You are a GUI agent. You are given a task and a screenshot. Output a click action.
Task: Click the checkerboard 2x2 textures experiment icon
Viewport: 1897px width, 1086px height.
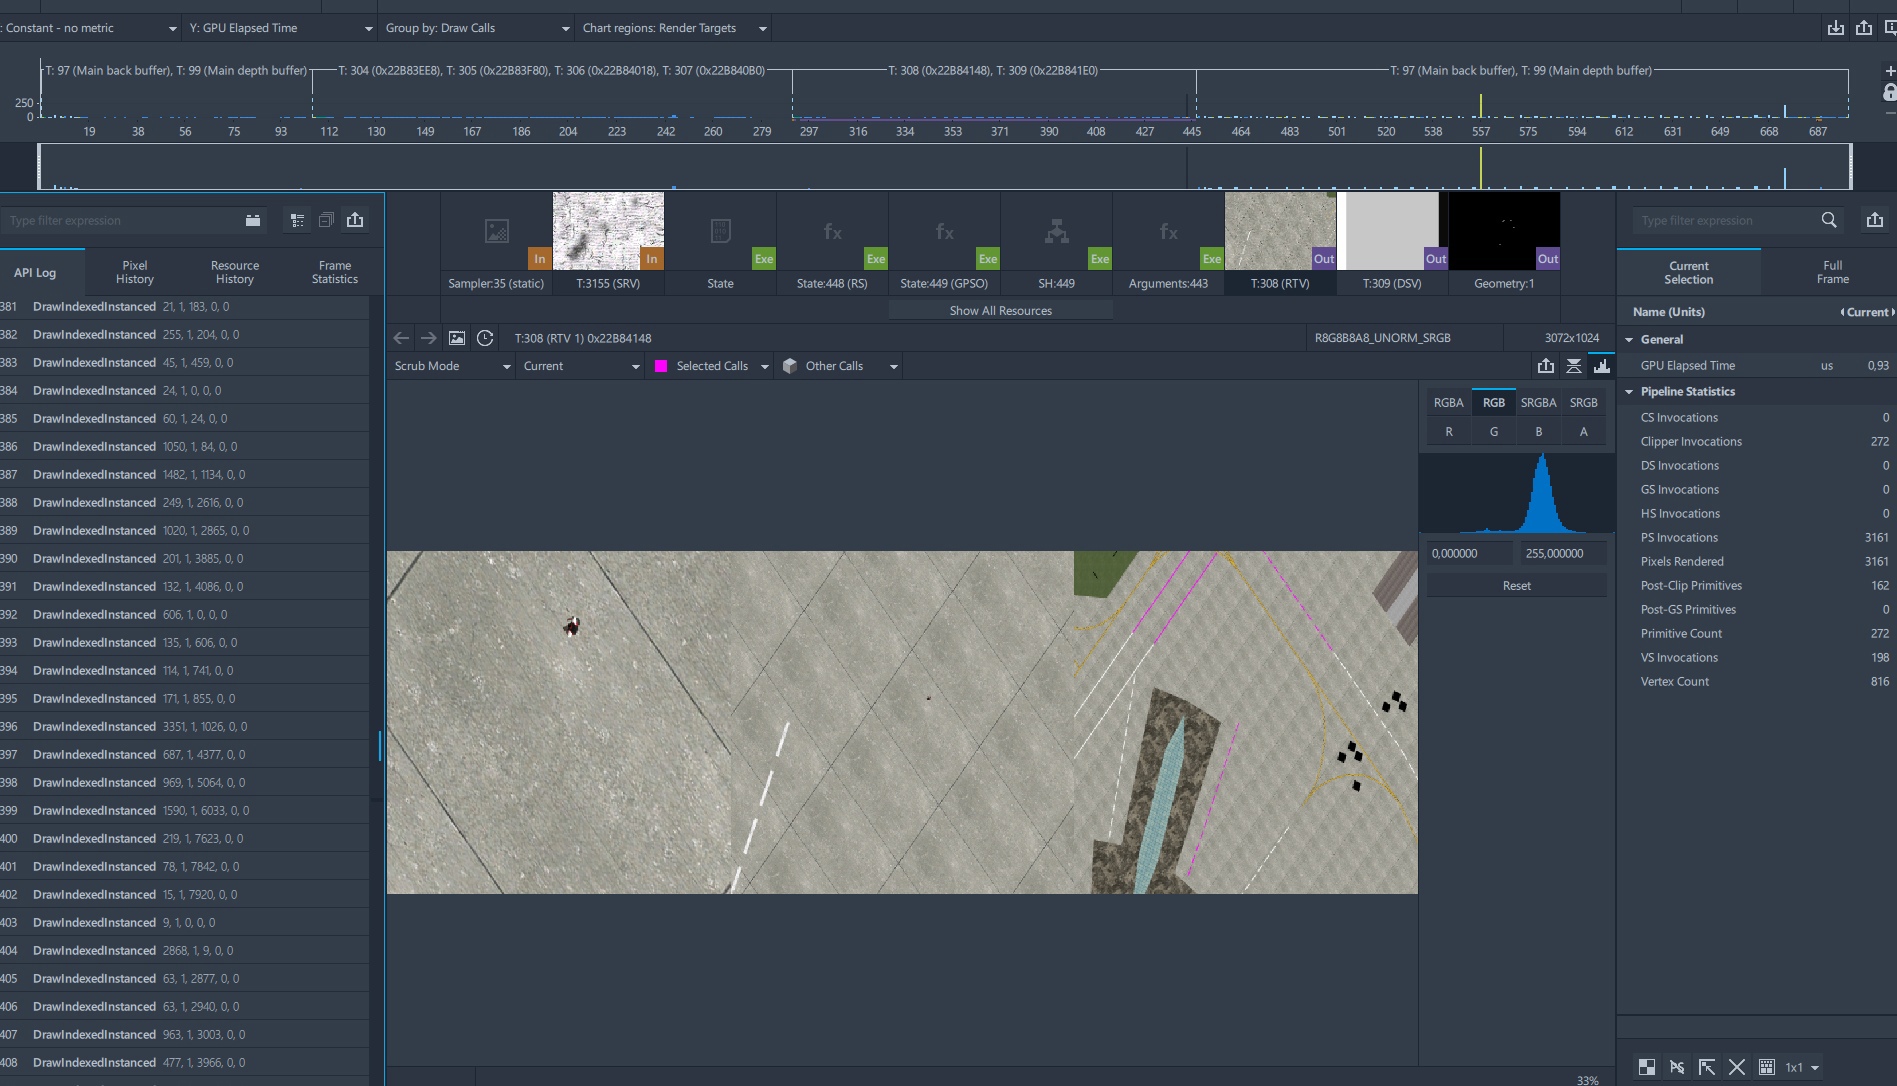click(1647, 1067)
